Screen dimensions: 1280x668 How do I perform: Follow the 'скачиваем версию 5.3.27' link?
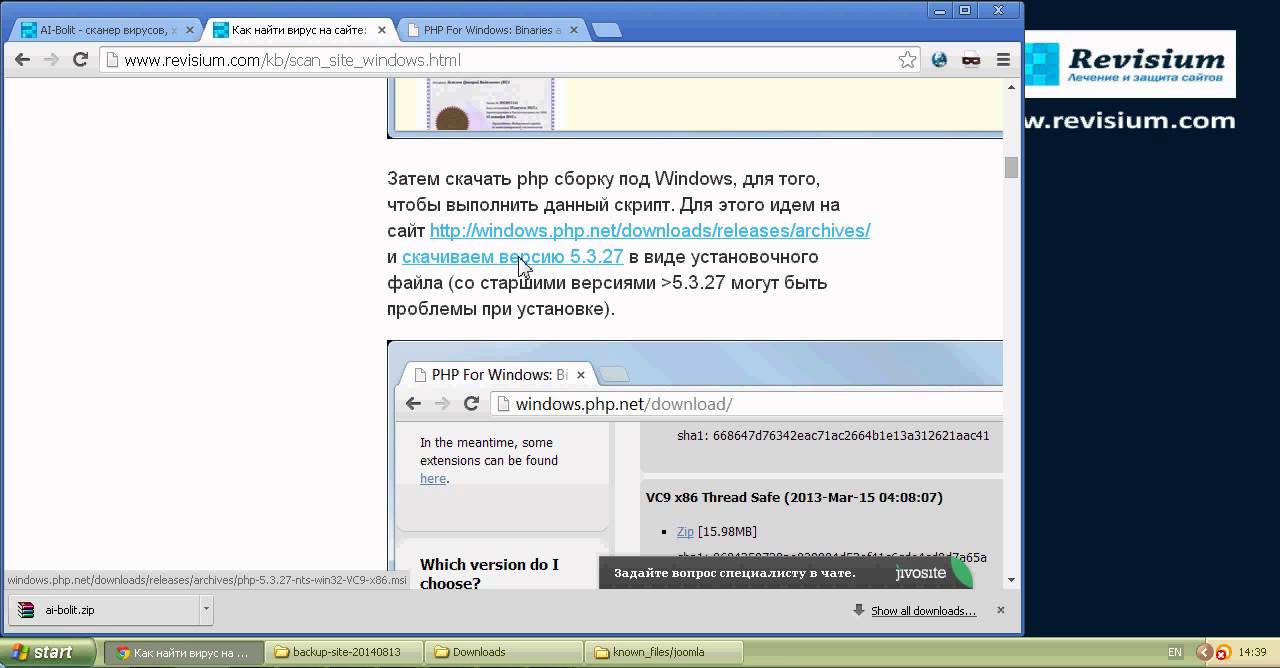tap(512, 257)
